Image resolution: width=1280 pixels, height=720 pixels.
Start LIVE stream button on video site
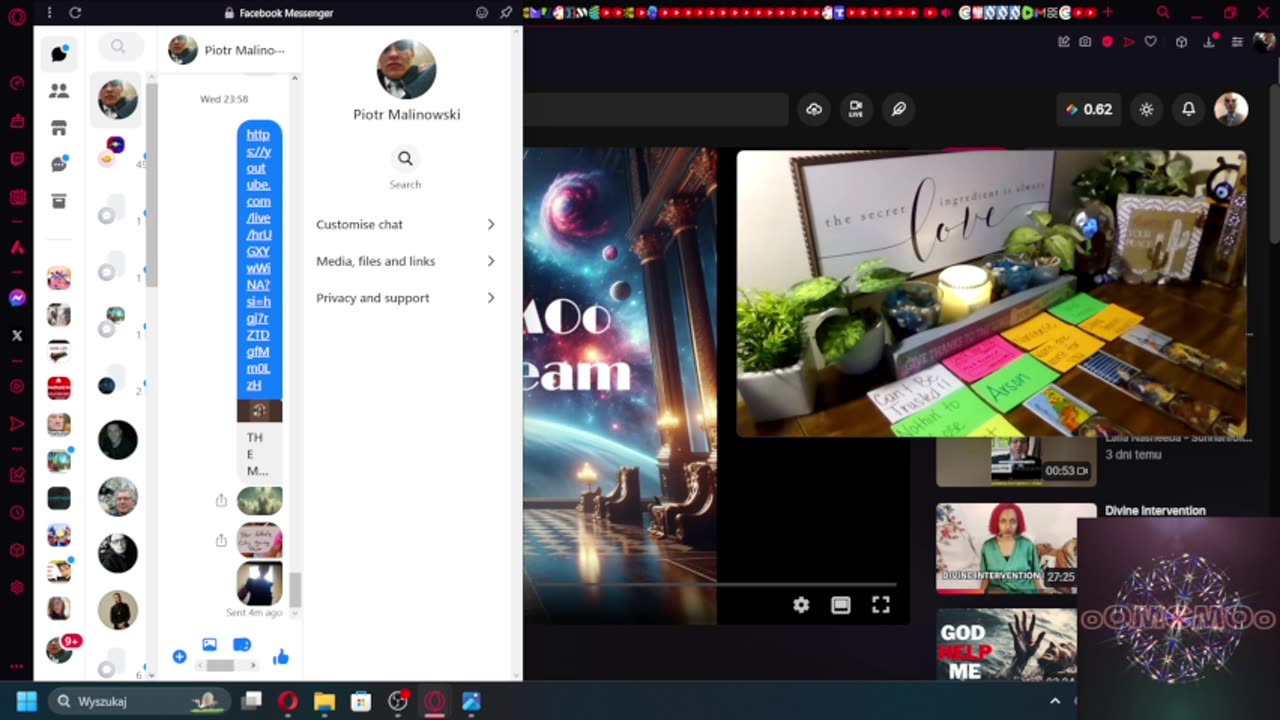click(x=856, y=109)
